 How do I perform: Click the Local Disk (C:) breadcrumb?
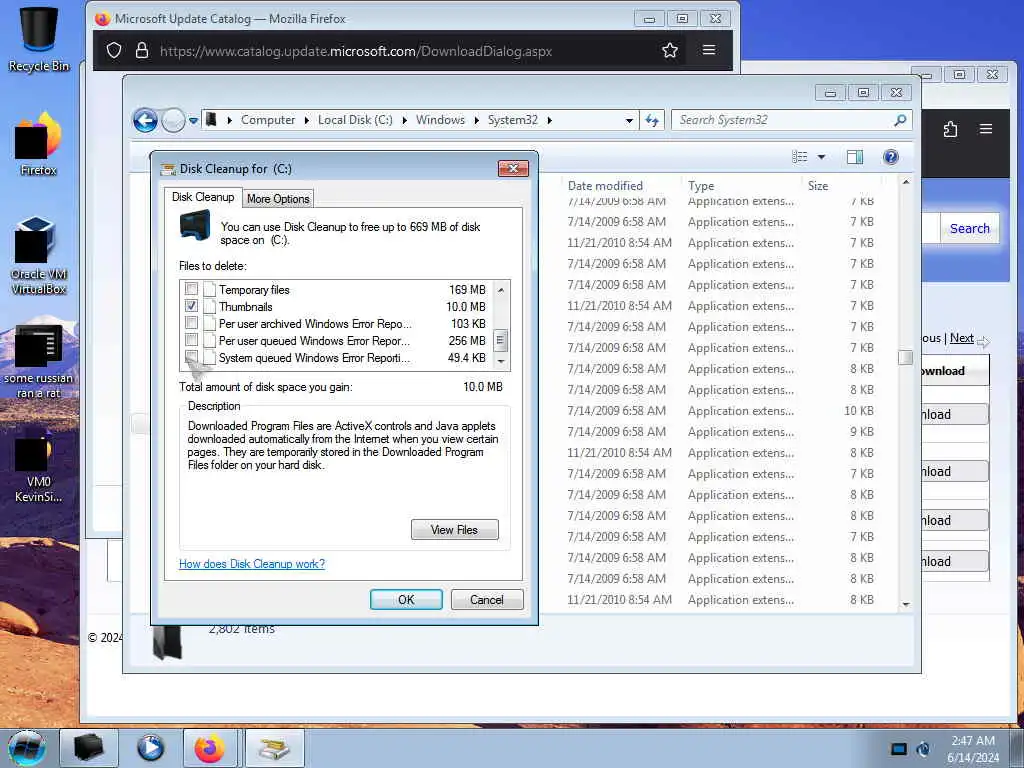(355, 120)
